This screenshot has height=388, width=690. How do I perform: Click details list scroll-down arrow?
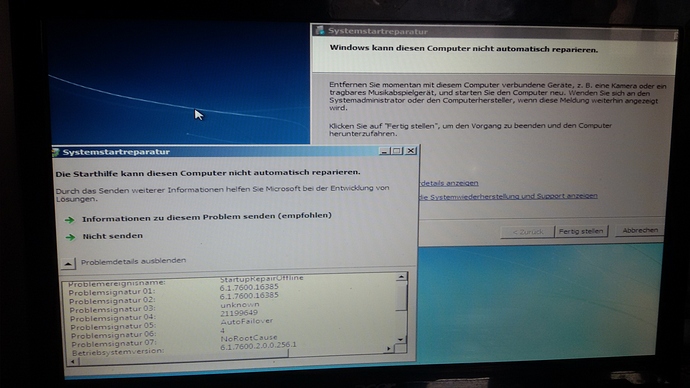coord(400,339)
